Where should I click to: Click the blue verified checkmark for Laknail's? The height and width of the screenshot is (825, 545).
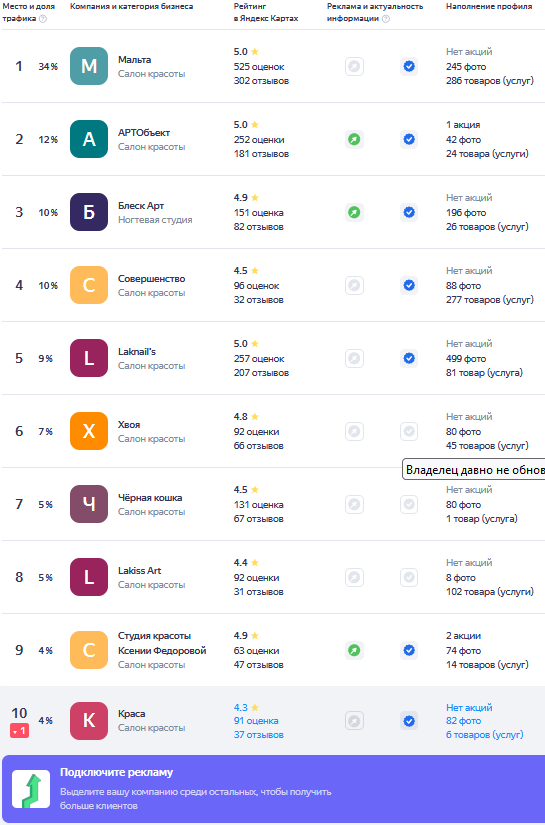click(409, 358)
